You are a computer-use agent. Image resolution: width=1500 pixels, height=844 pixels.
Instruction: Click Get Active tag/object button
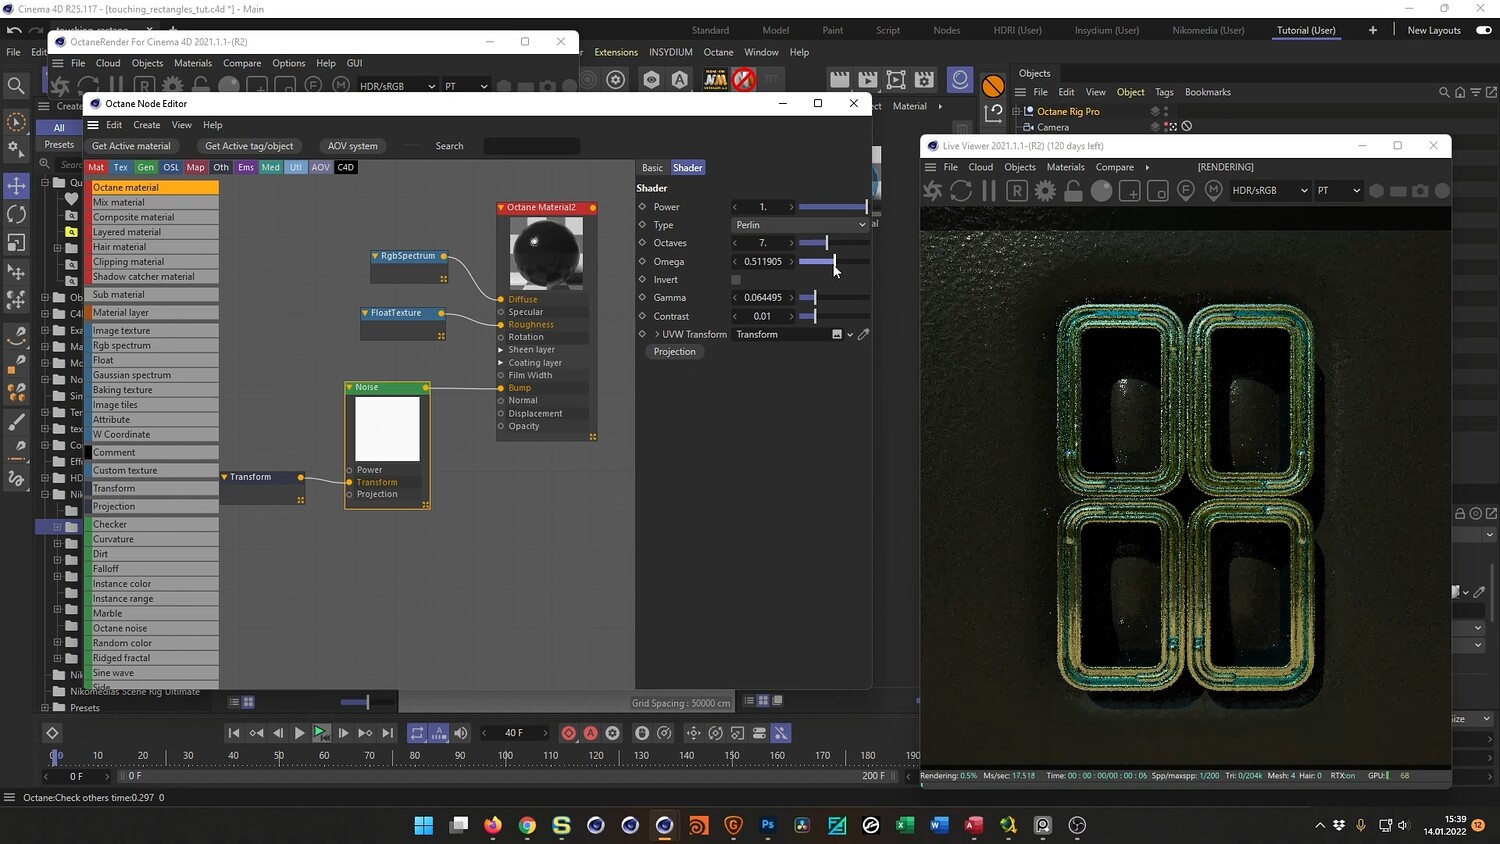pyautogui.click(x=249, y=146)
